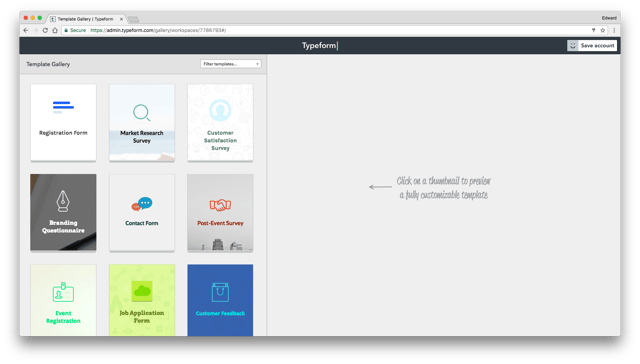
Task: Open the Chrome three-dot menu
Action: tap(614, 30)
